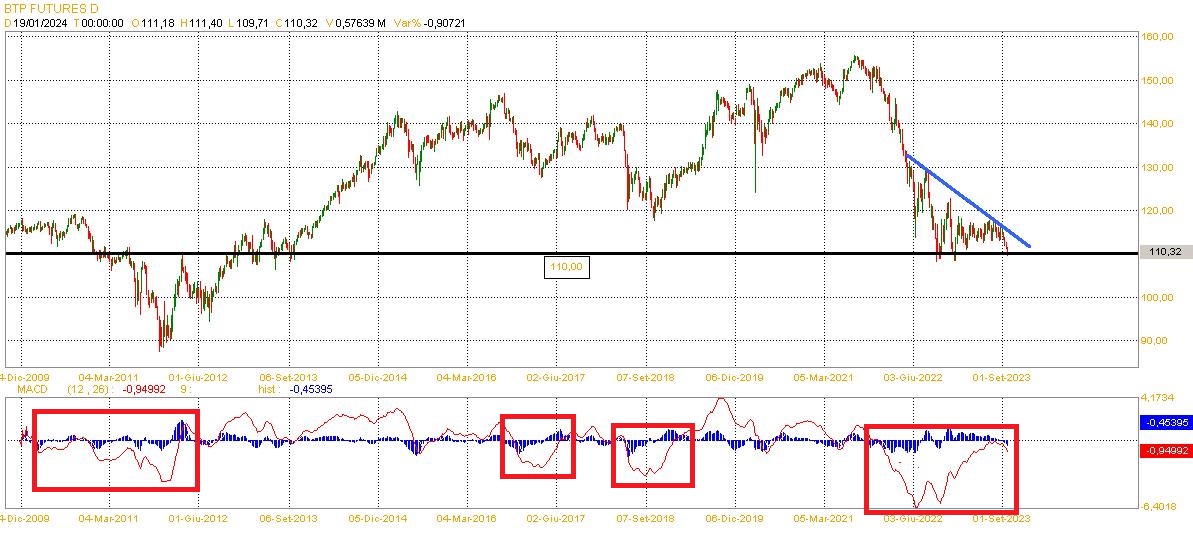Click the red -0,94992 MACD value tag

coord(1164,451)
